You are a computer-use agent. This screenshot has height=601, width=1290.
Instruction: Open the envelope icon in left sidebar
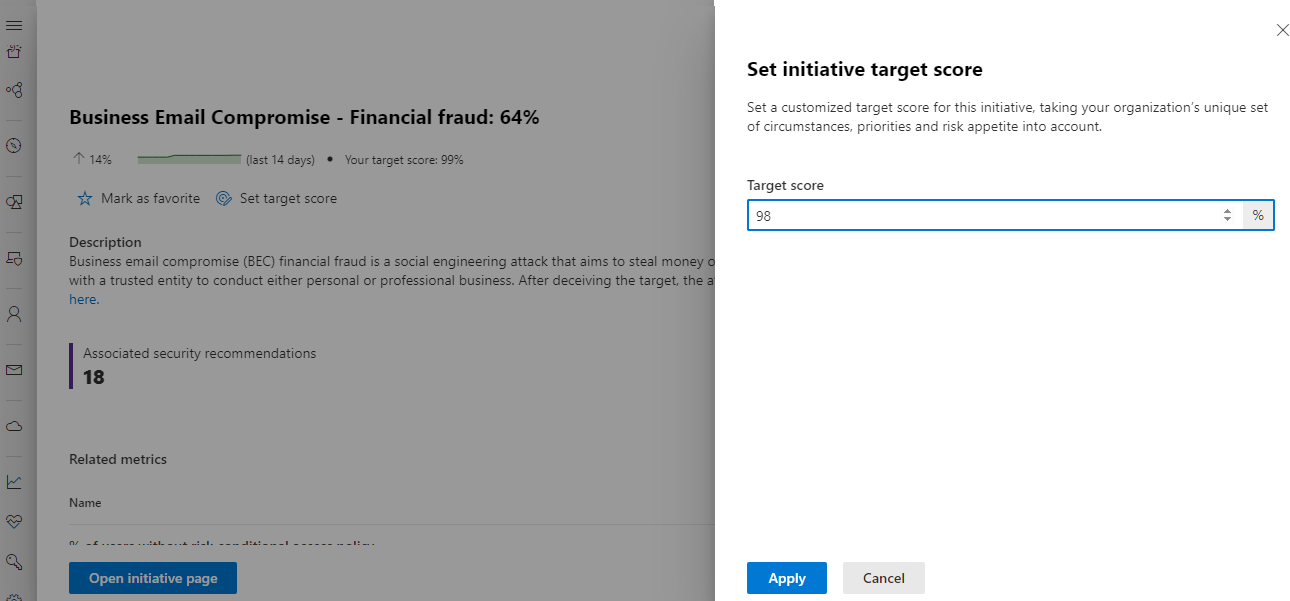pos(14,370)
